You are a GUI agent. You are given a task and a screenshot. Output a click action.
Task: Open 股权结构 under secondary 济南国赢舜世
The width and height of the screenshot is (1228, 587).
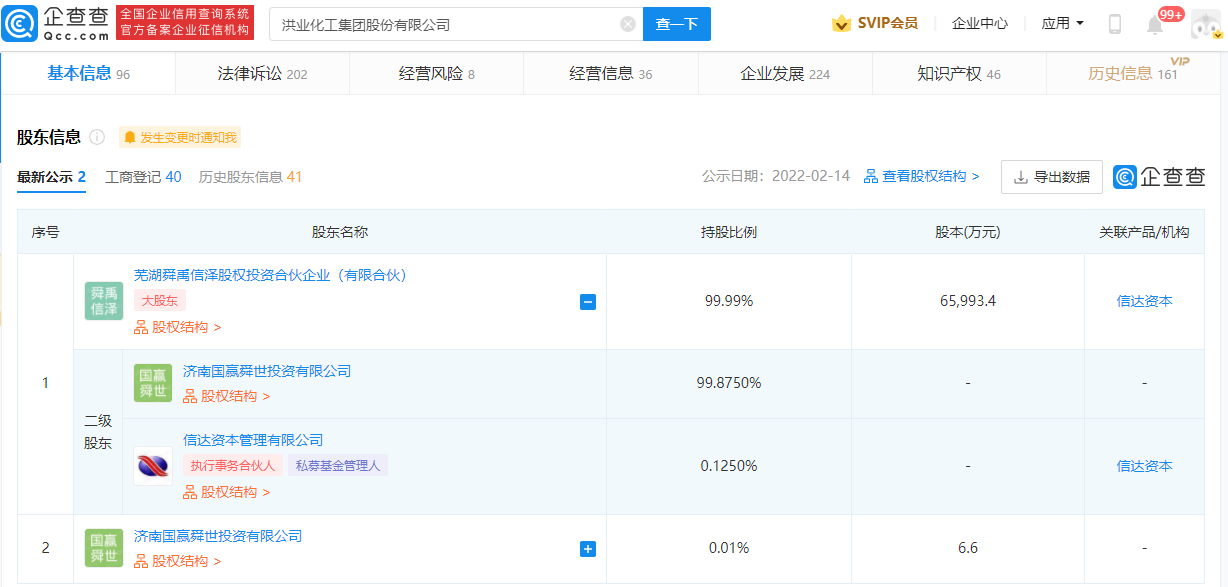[226, 396]
